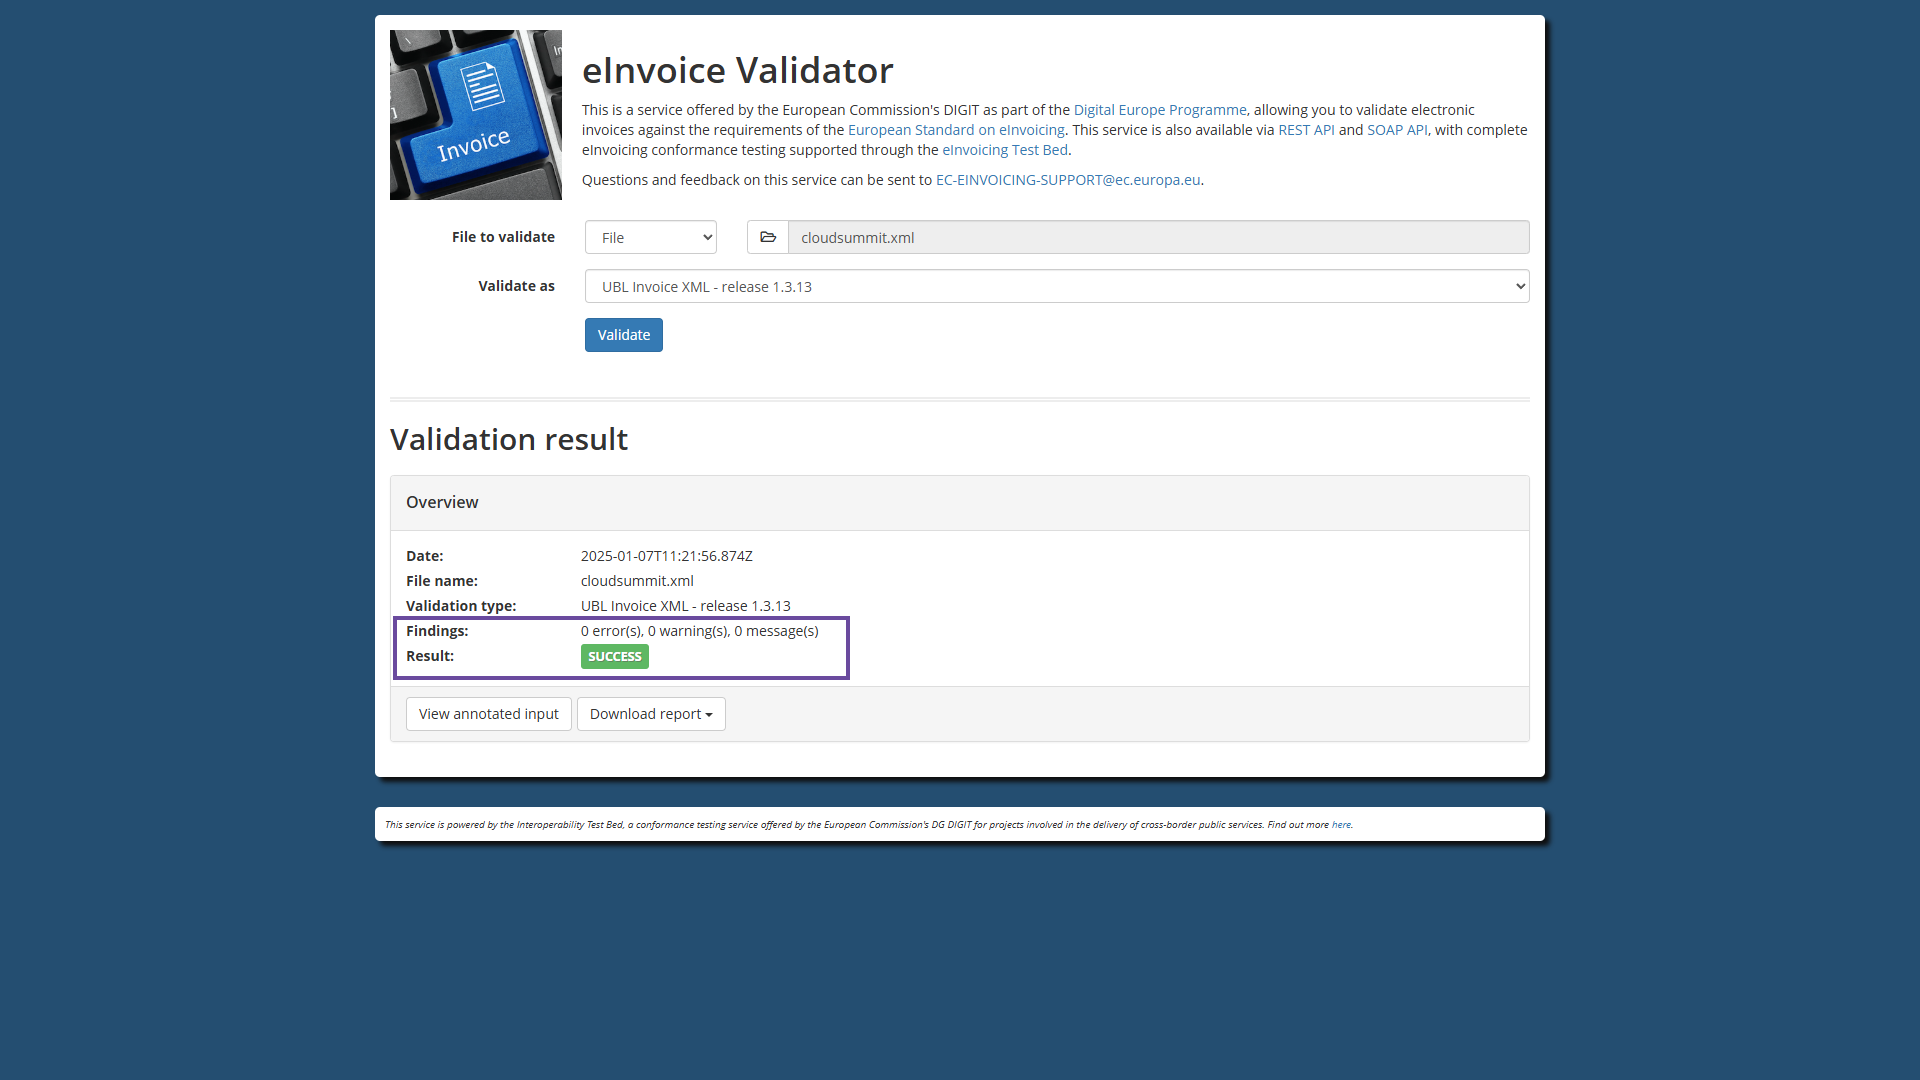Select the UBL Invoice XML release dropdown
The height and width of the screenshot is (1080, 1920).
1056,286
